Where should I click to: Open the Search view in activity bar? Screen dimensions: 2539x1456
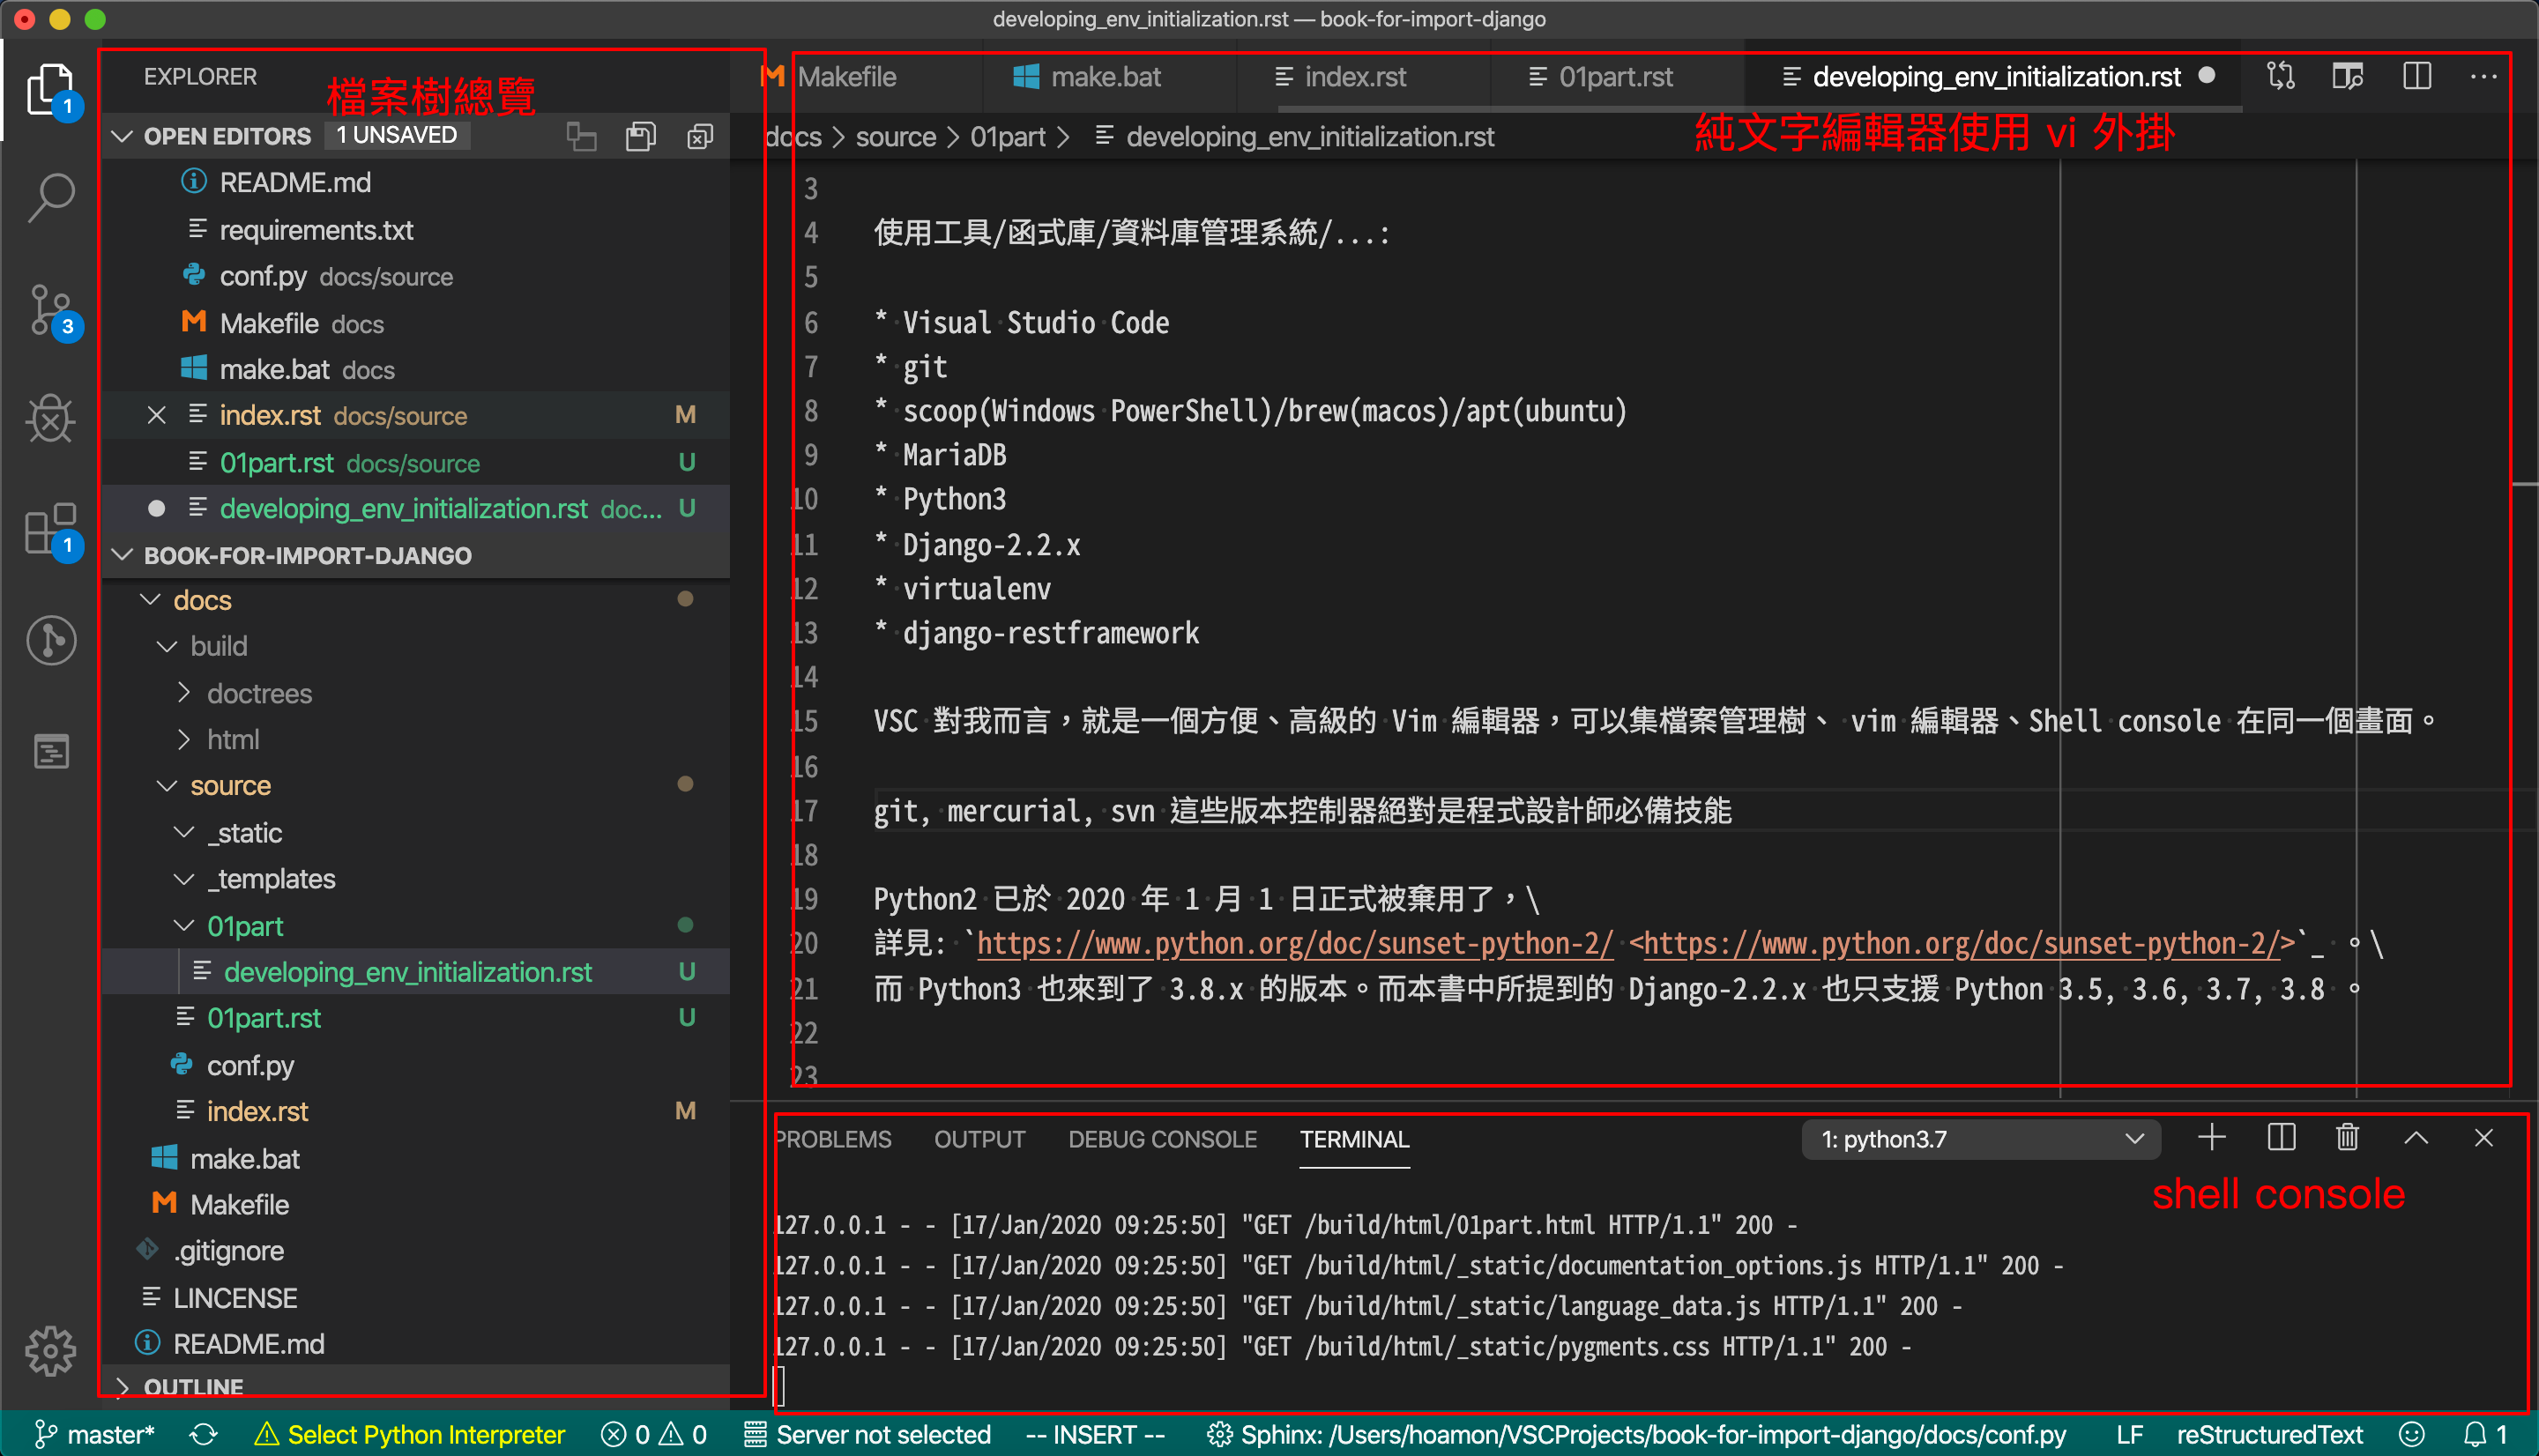coord(50,199)
